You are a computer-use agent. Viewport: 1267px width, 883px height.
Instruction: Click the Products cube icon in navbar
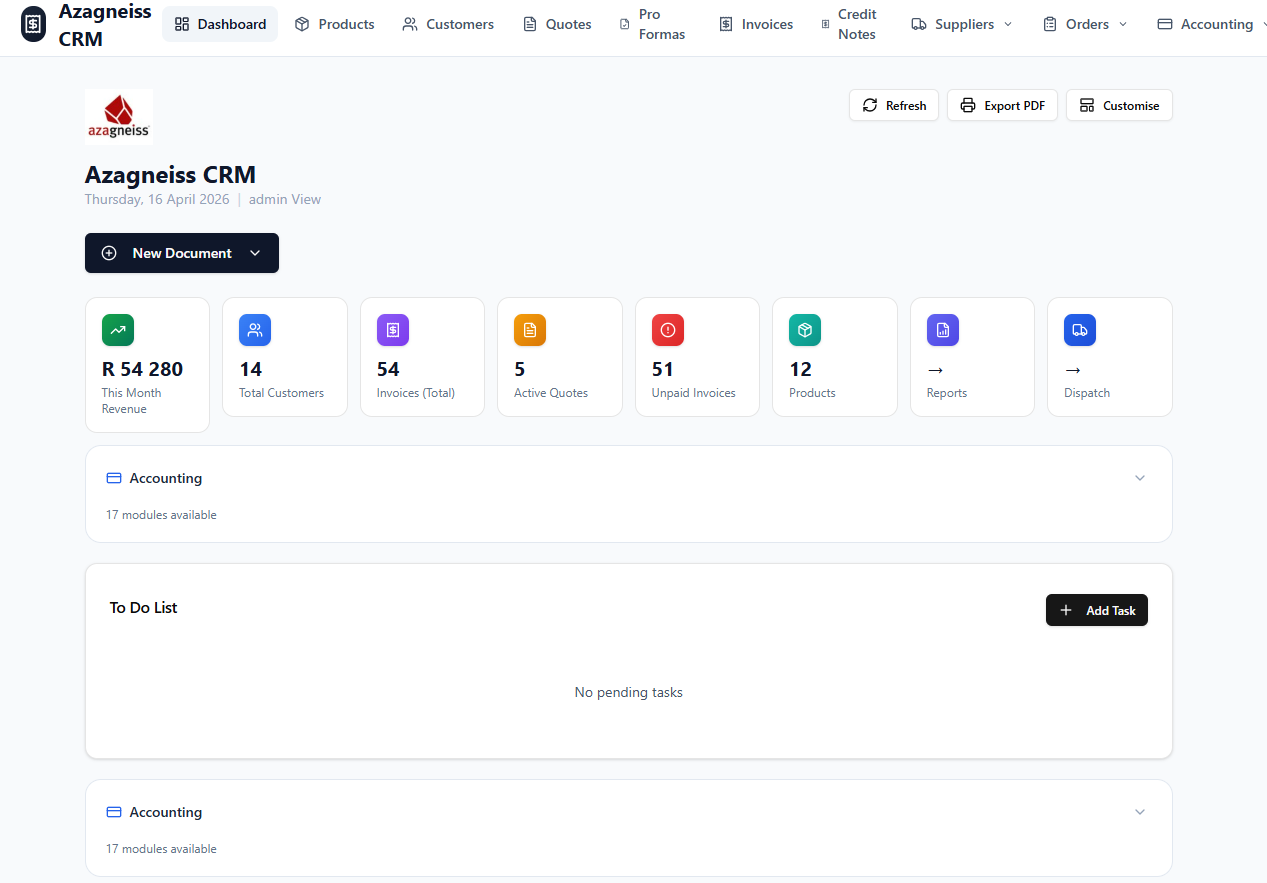[x=302, y=24]
